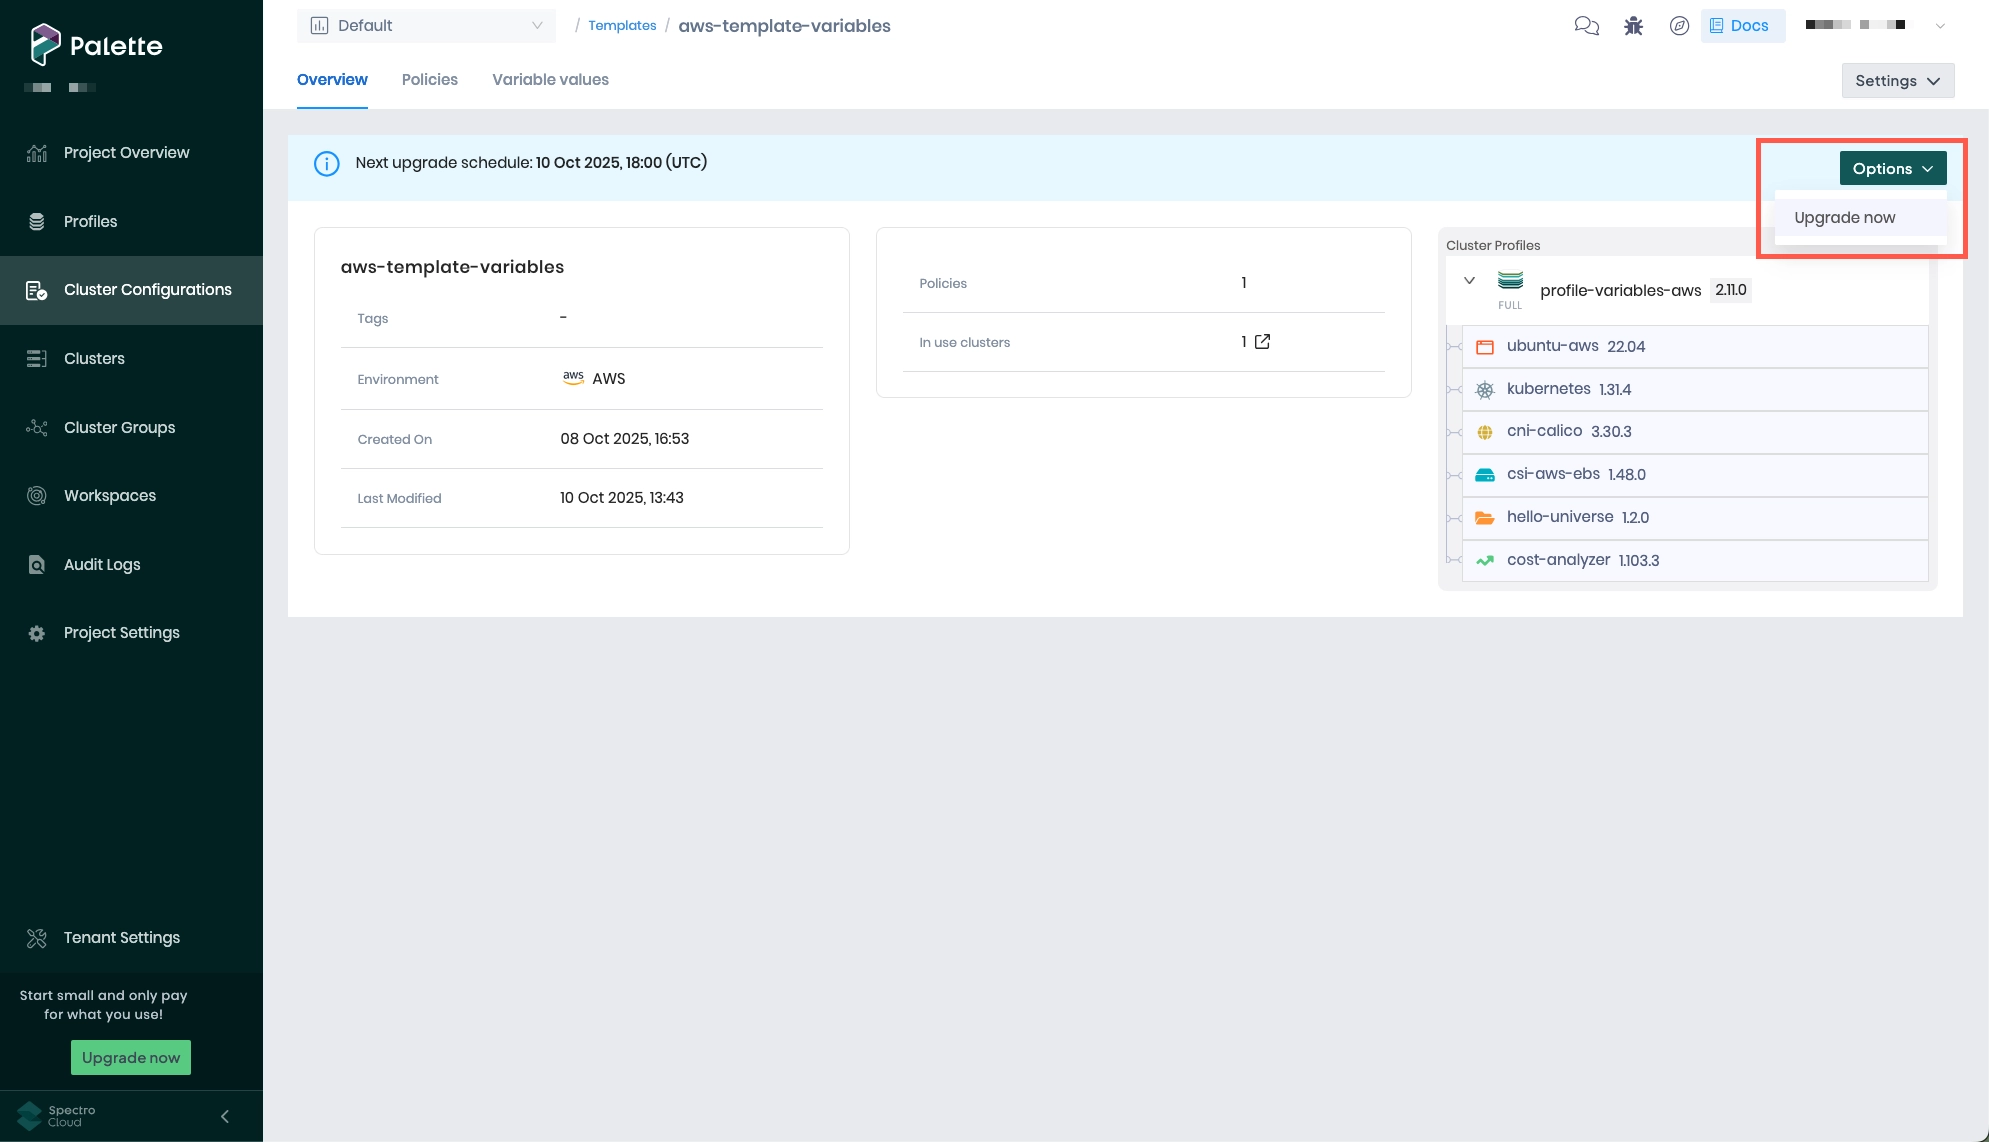
Task: Open the bug report icon in header
Action: 1633,26
